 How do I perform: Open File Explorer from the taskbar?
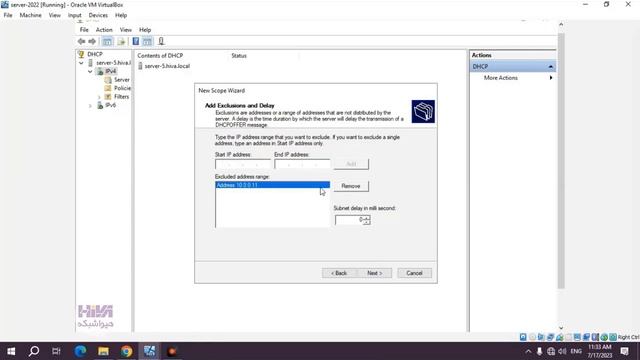coord(103,351)
